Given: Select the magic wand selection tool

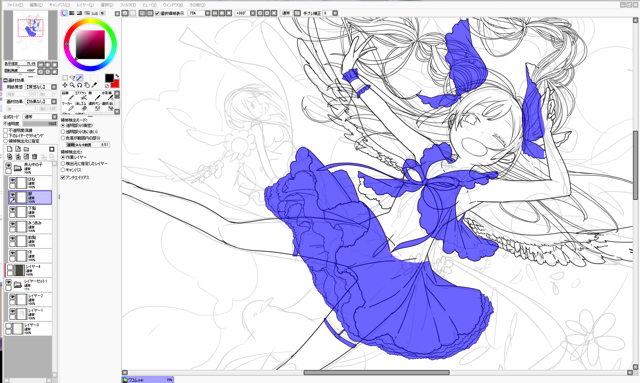Looking at the screenshot, I should tap(80, 78).
